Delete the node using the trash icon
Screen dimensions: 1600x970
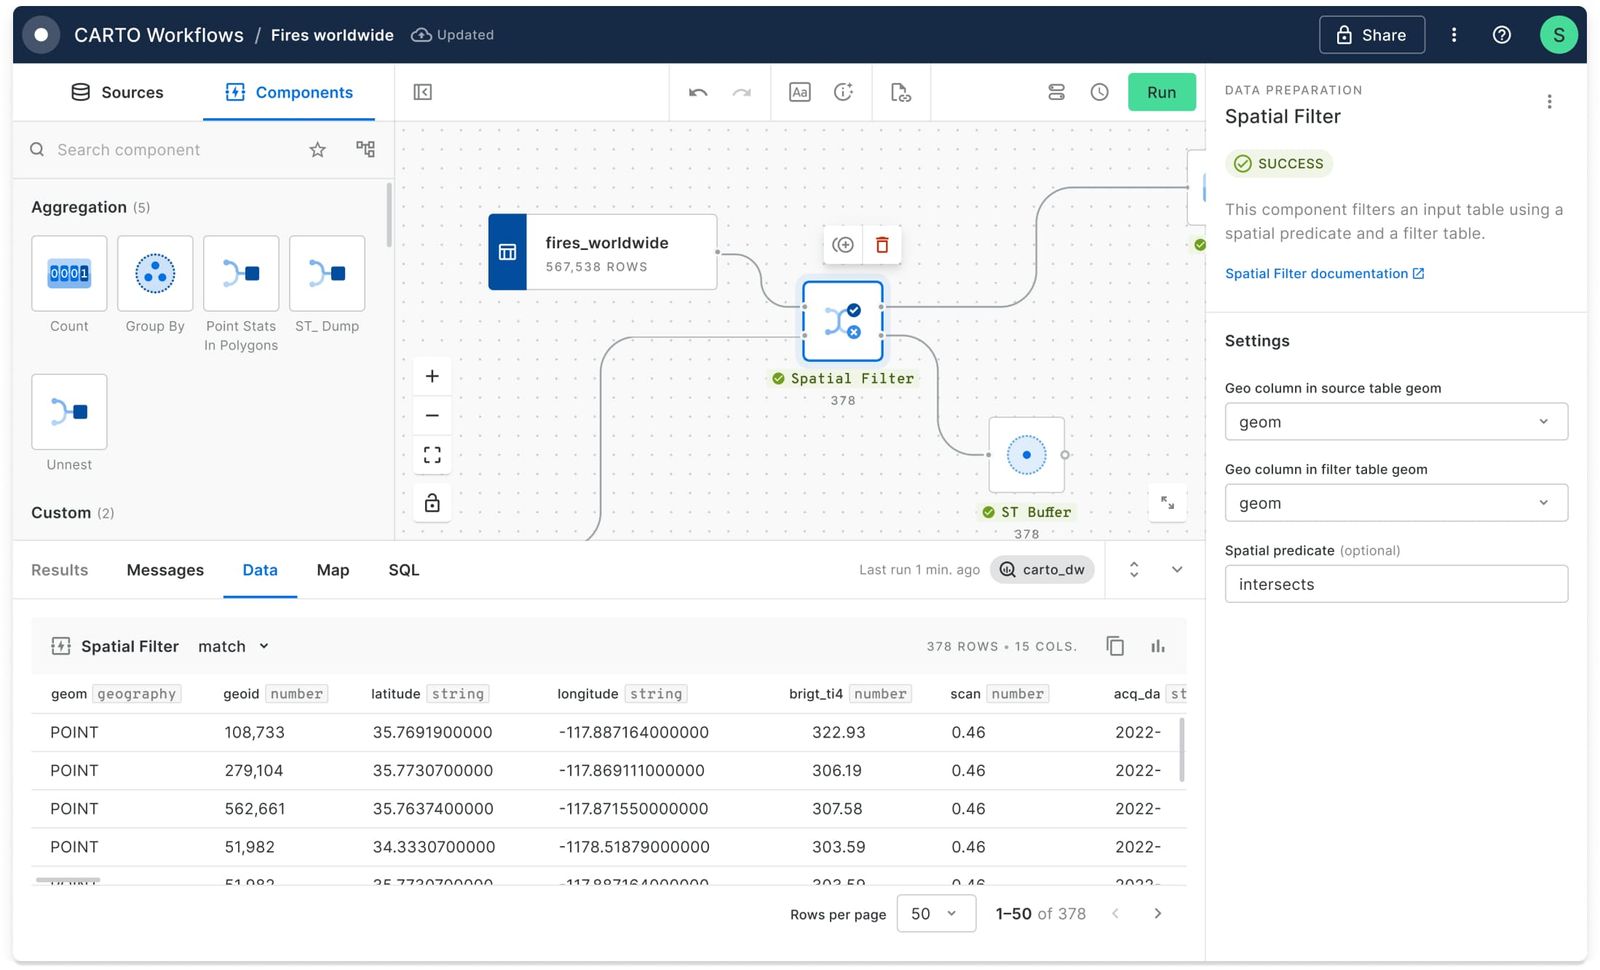[x=882, y=244]
